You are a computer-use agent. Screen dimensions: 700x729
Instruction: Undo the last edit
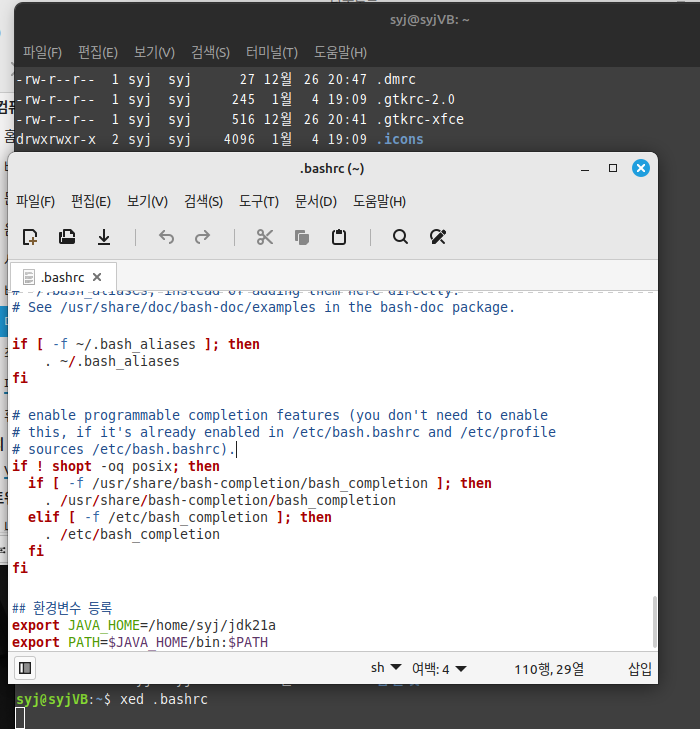click(166, 237)
